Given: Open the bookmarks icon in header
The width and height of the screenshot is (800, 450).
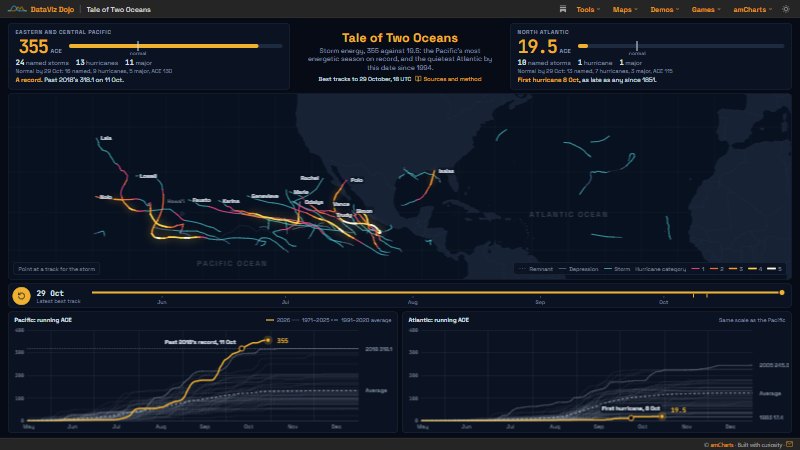Looking at the screenshot, I should click(563, 9).
